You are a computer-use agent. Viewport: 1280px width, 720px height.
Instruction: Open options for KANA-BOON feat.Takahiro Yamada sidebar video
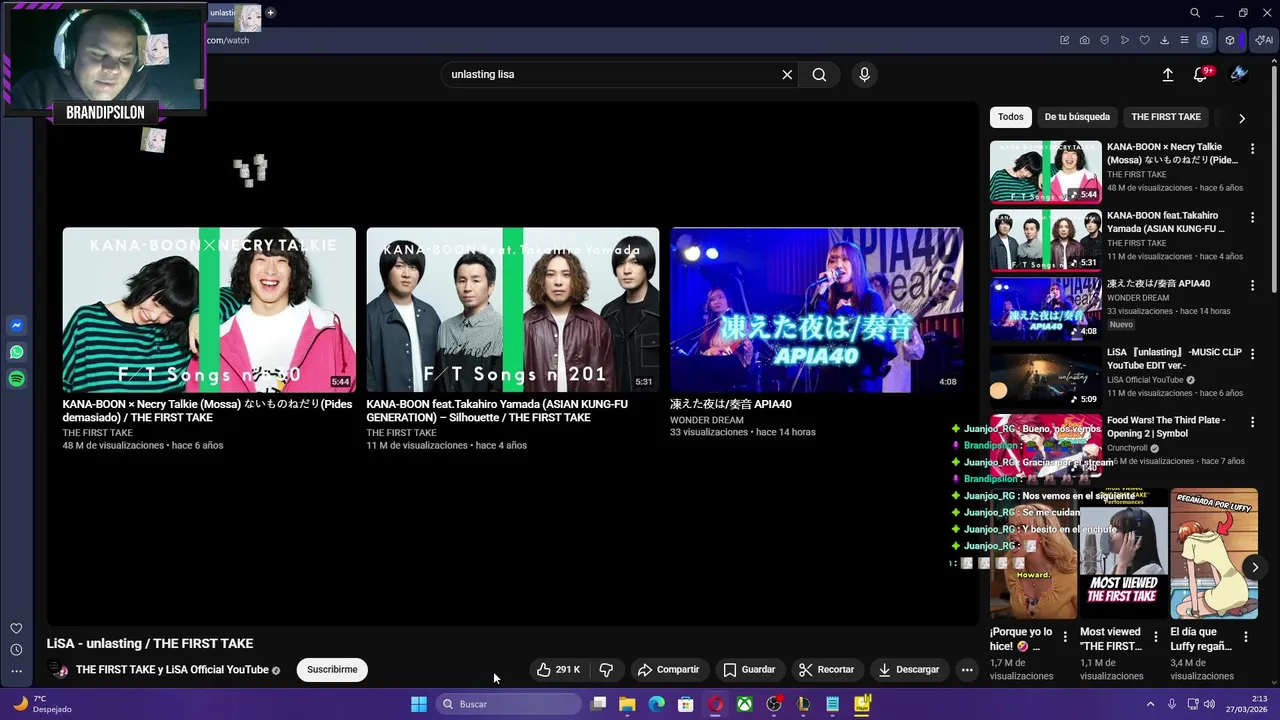pyautogui.click(x=1252, y=217)
